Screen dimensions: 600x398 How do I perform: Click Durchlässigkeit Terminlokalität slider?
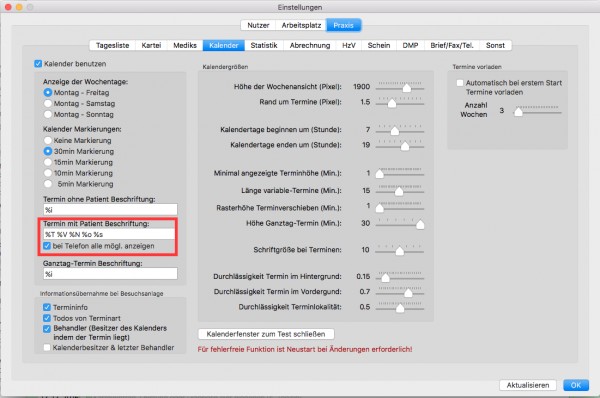click(400, 307)
